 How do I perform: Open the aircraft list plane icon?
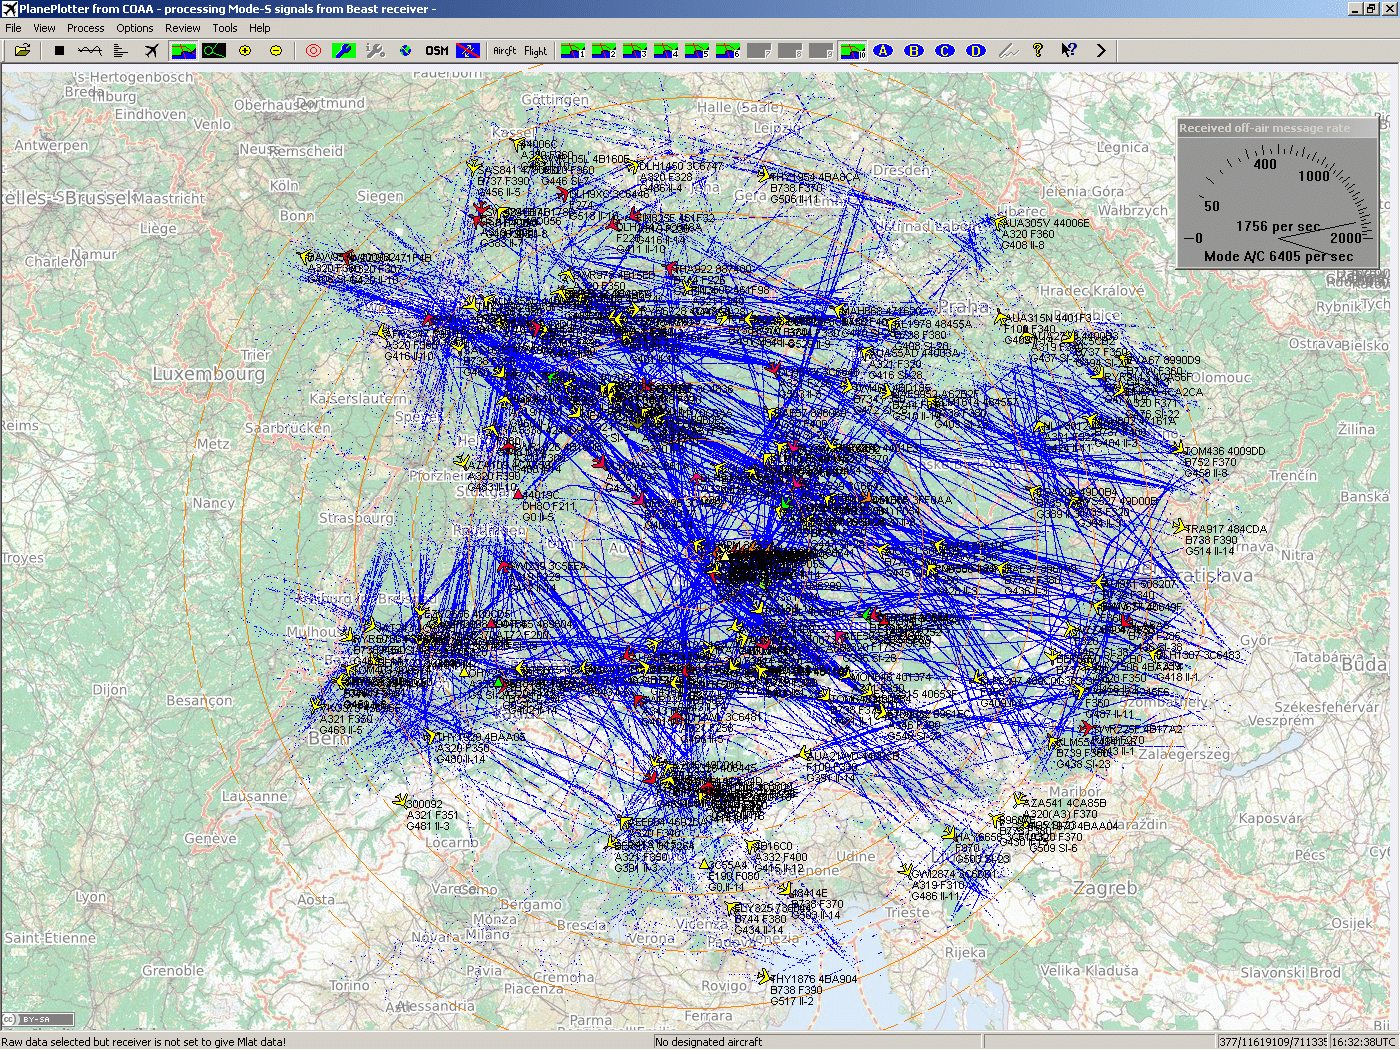pyautogui.click(x=152, y=50)
